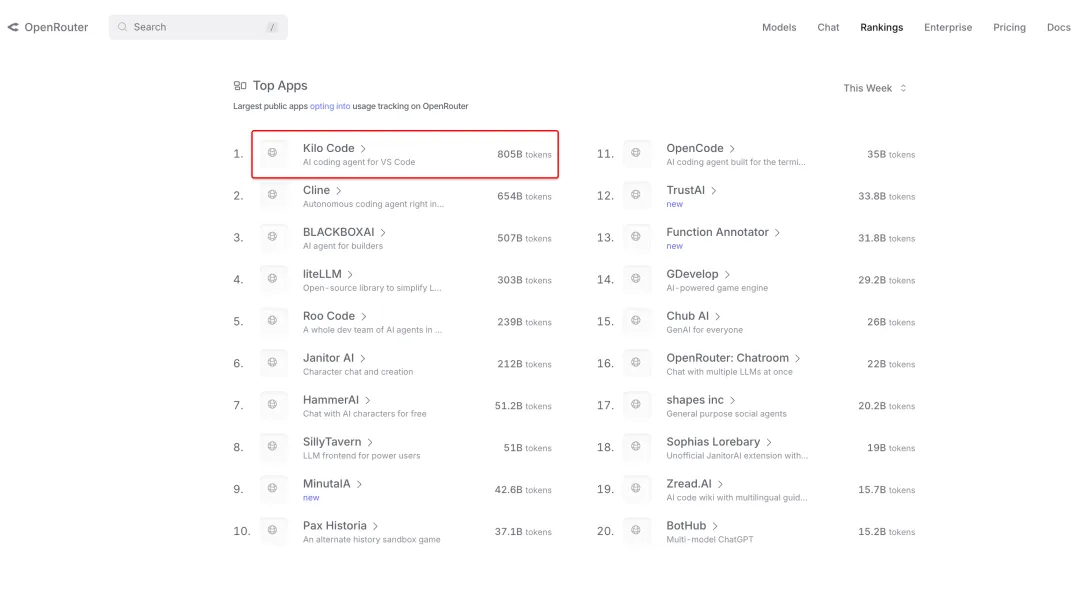Click the chevron beside Roo Code

tap(364, 317)
